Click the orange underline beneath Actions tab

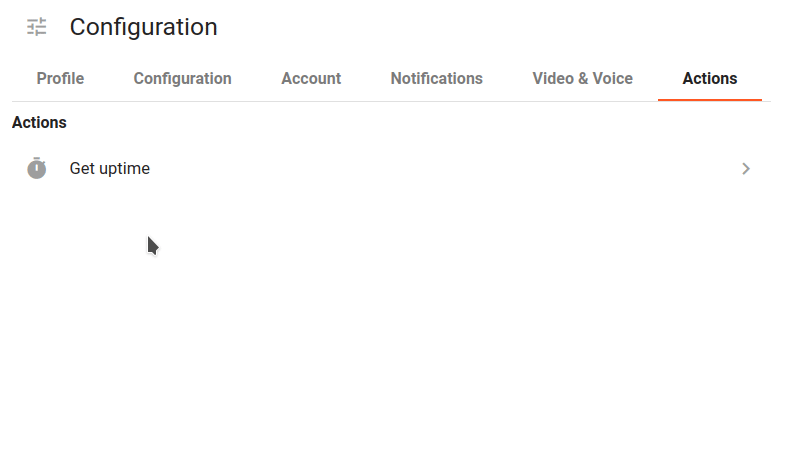[709, 100]
